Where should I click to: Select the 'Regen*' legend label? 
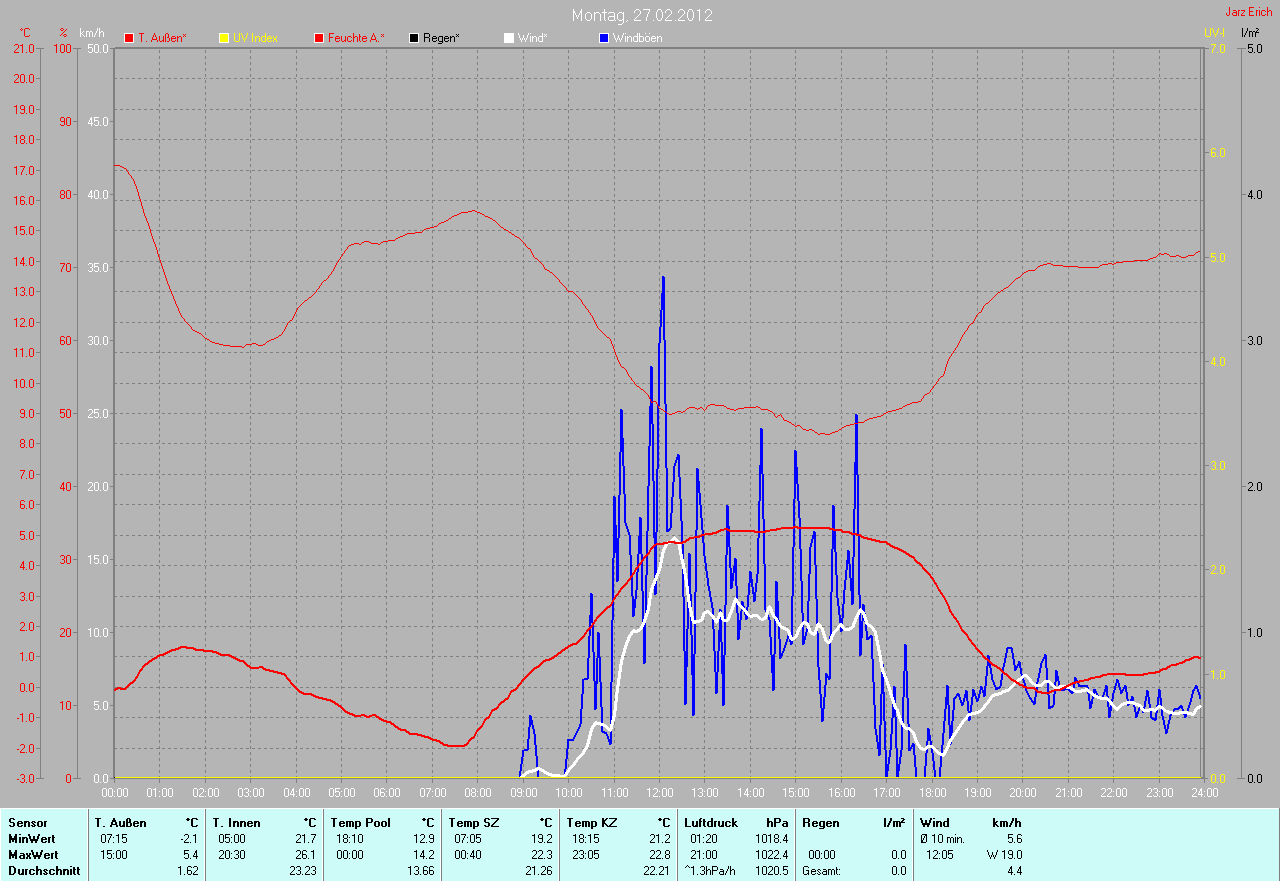(x=441, y=38)
